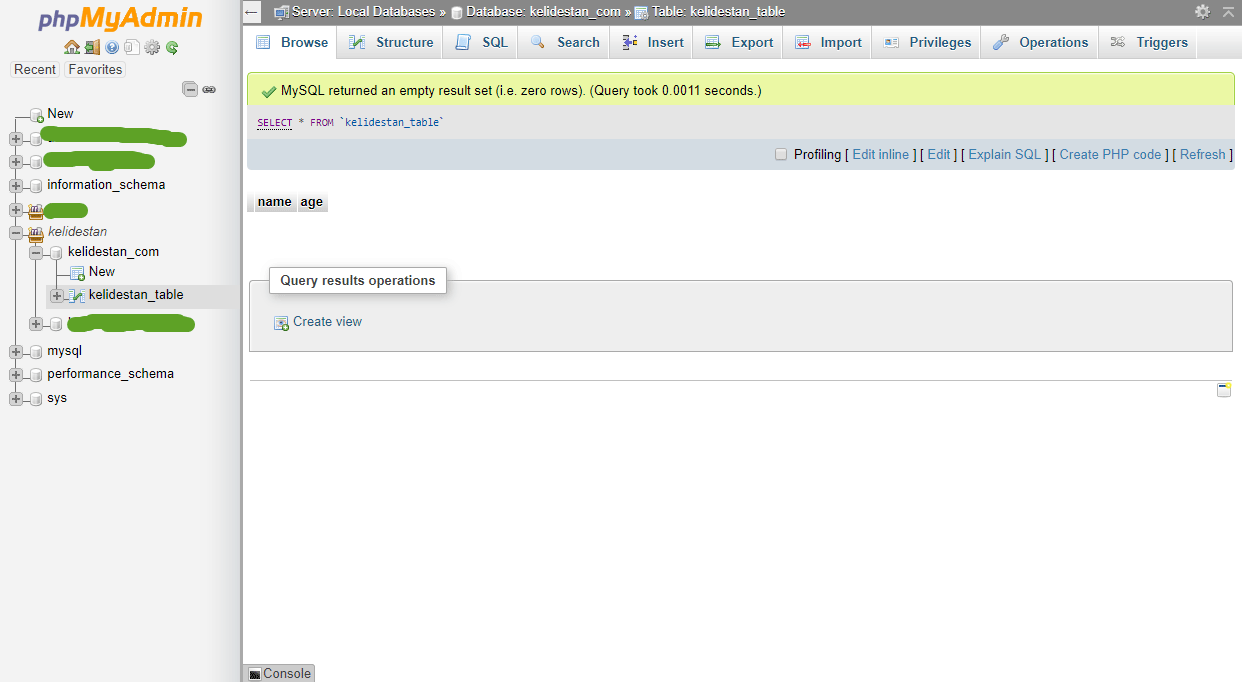Viewport: 1242px width, 682px height.
Task: Open the Console icon at the bottom
Action: 255,674
